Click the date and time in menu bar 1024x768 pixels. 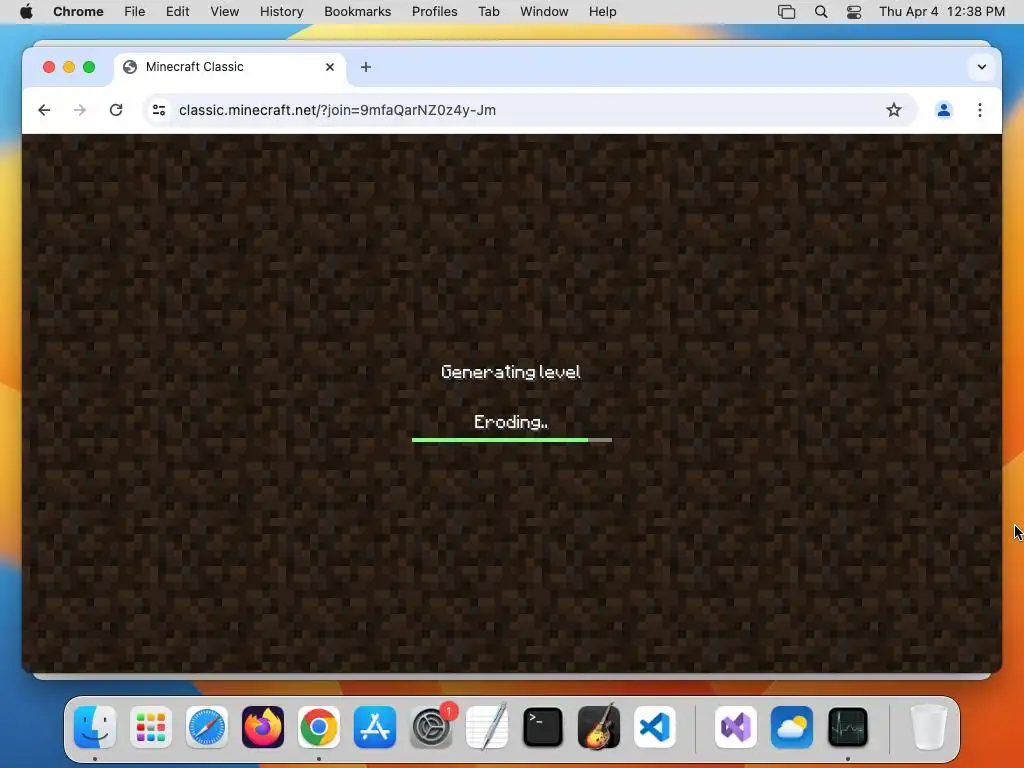click(942, 12)
